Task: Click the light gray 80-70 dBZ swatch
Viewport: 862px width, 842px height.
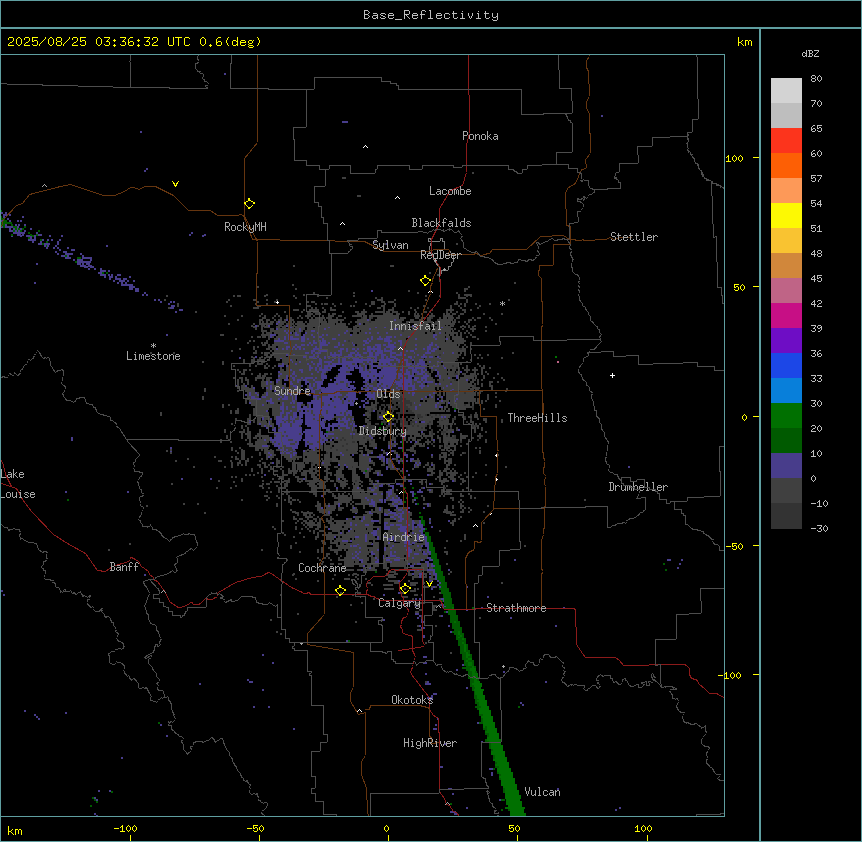Action: pos(786,91)
